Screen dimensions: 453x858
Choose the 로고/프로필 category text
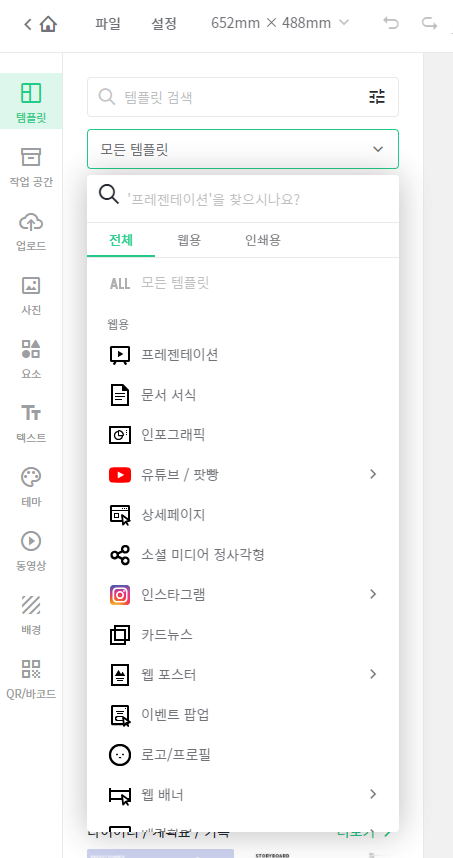click(176, 755)
